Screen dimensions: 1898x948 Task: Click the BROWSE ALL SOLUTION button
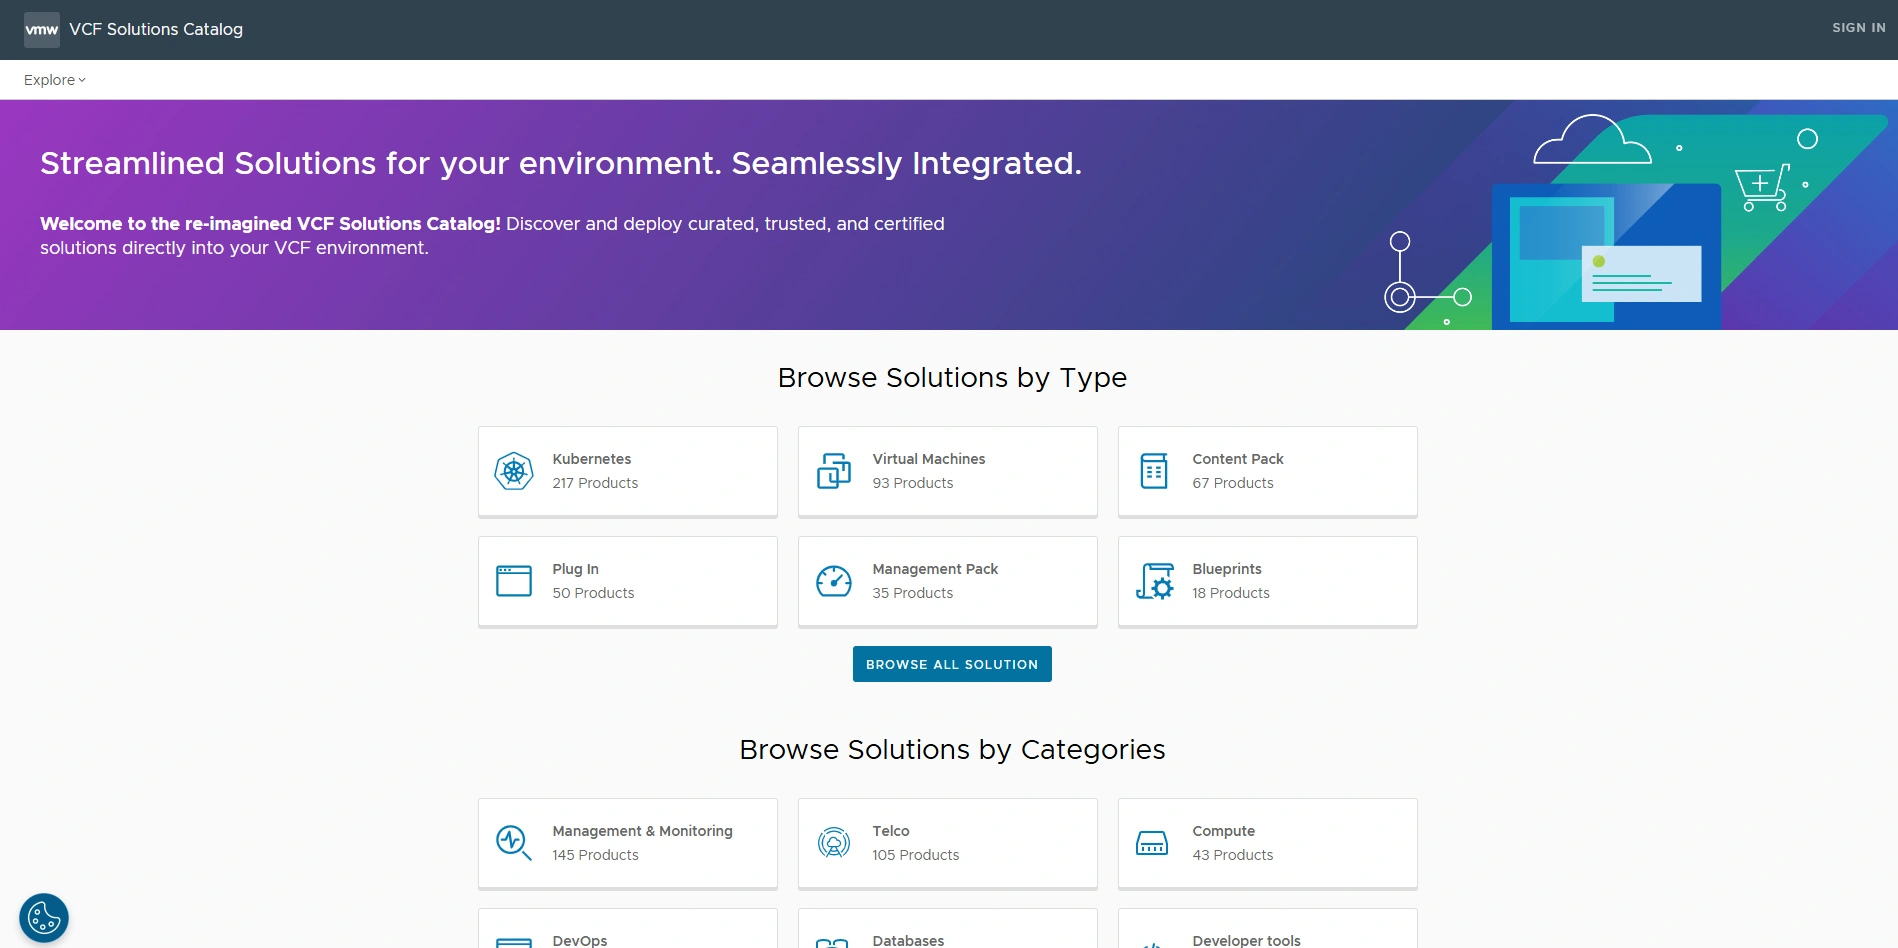coord(951,663)
